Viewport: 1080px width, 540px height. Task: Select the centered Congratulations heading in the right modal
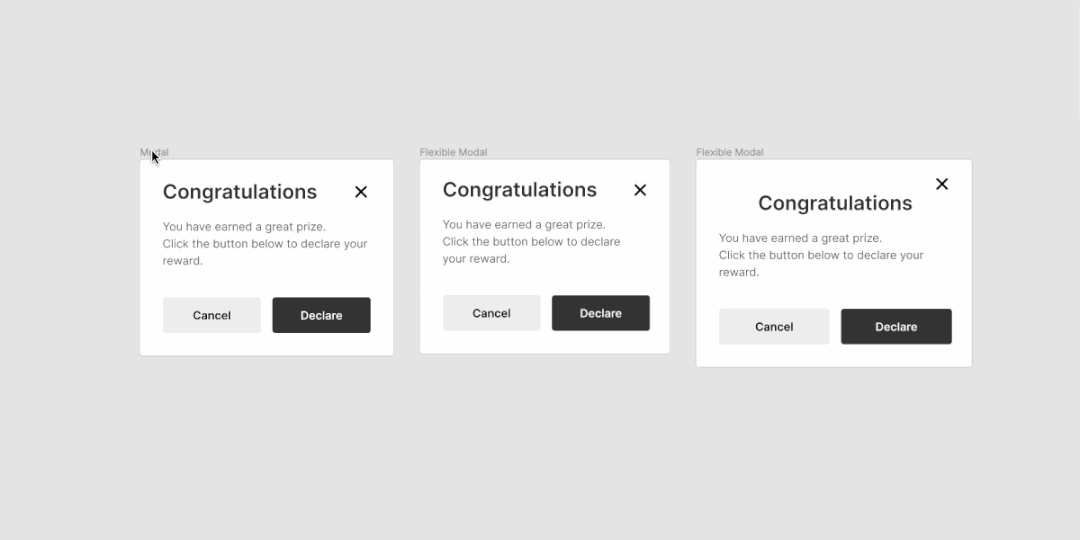click(835, 203)
